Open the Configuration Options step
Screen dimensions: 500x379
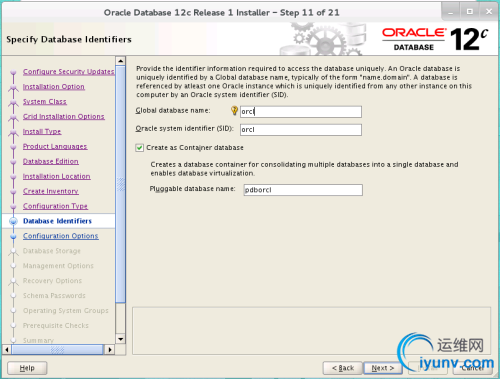point(61,236)
